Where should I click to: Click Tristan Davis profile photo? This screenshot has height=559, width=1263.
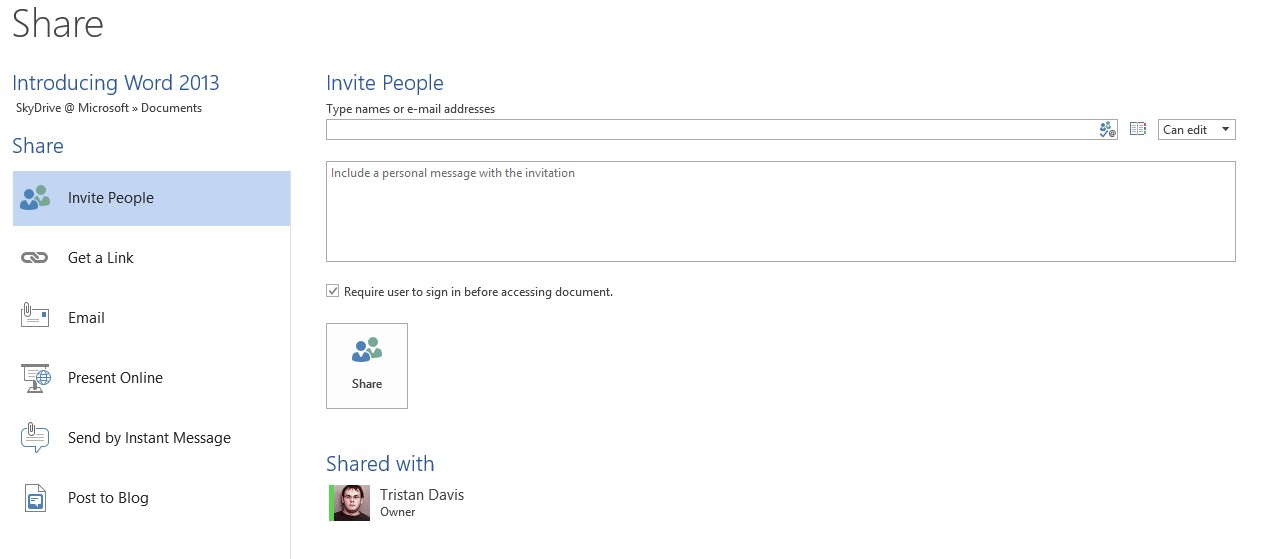click(352, 503)
